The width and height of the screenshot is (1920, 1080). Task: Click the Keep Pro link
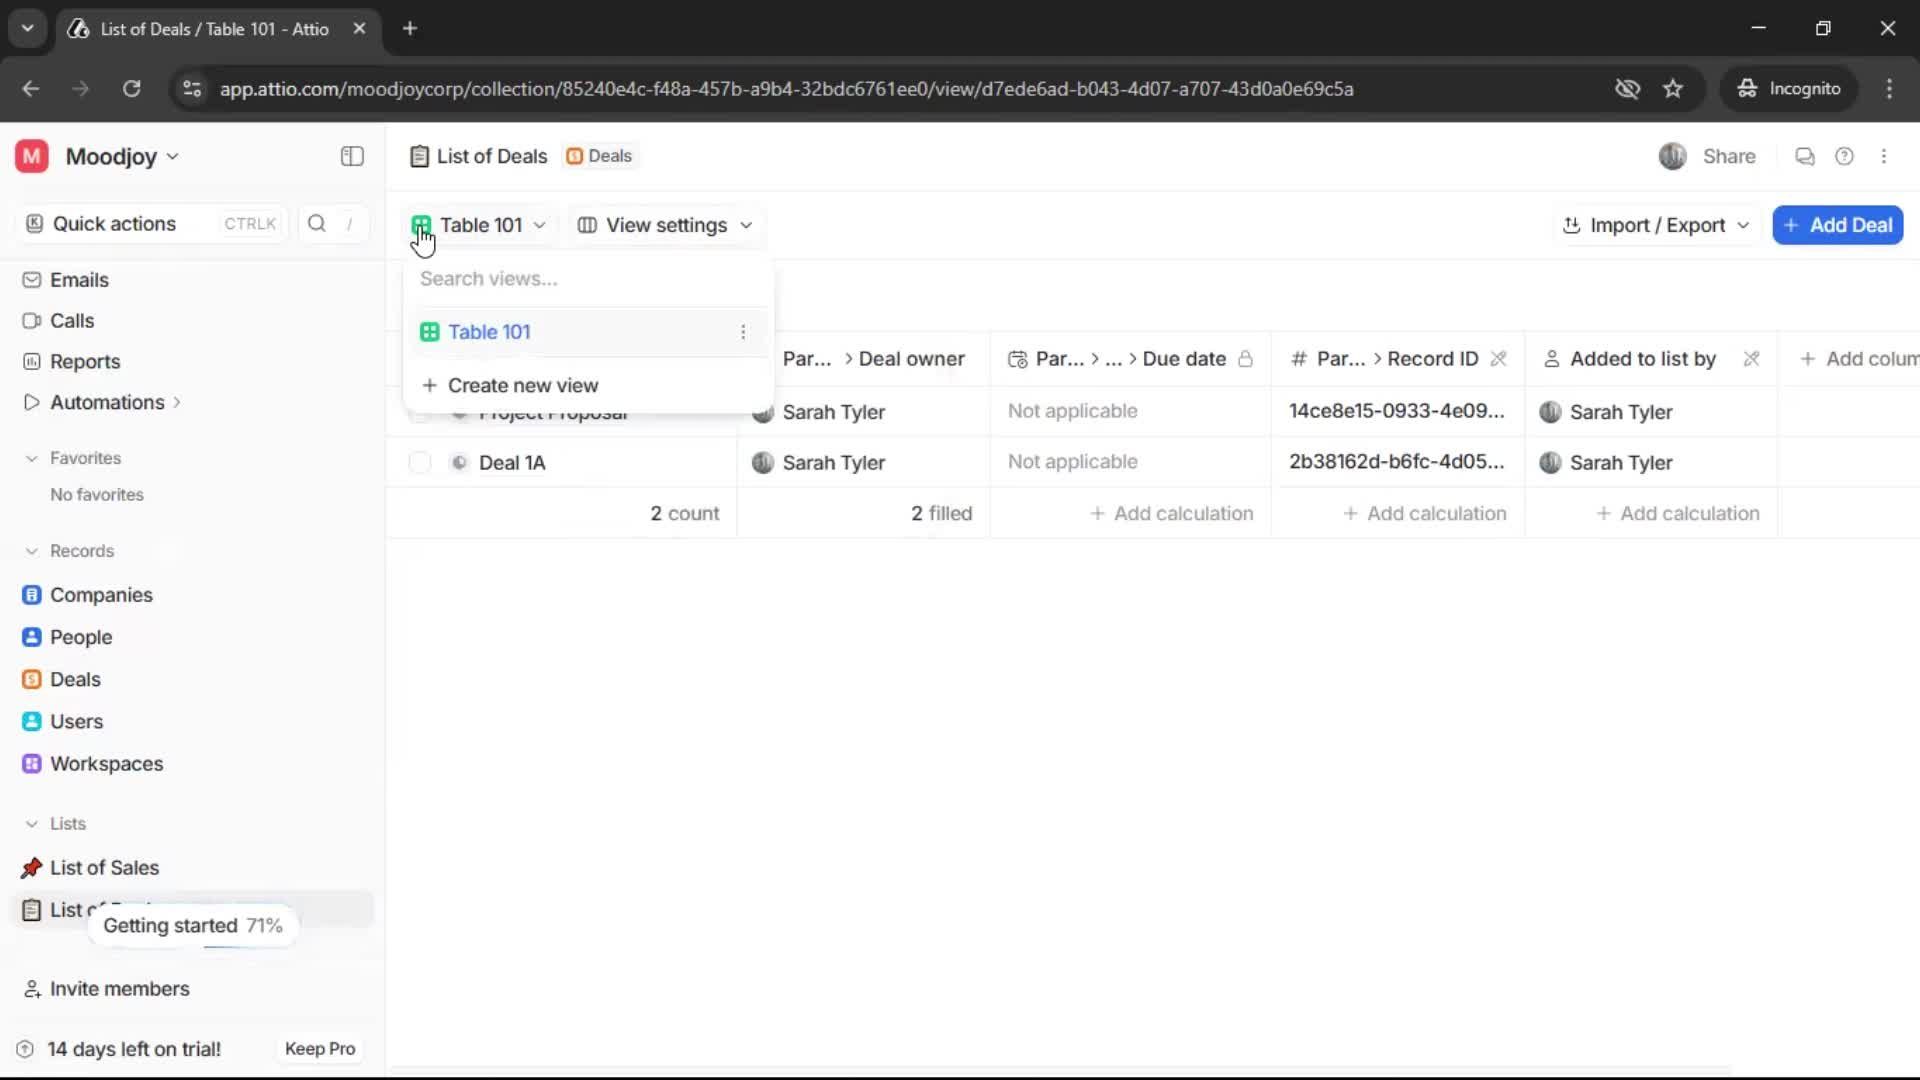pyautogui.click(x=319, y=1048)
